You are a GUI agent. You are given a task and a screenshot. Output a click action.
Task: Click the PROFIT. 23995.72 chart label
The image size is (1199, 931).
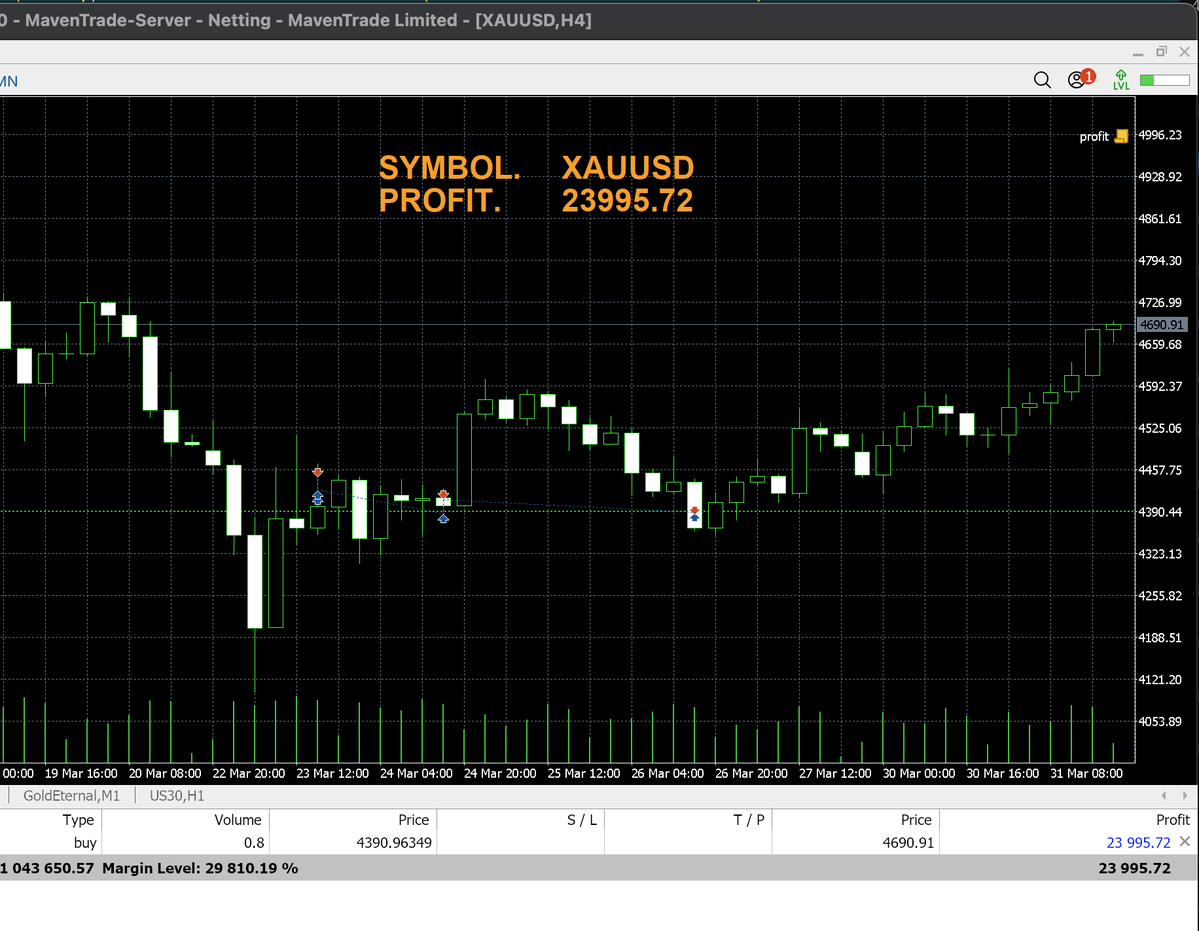point(536,200)
